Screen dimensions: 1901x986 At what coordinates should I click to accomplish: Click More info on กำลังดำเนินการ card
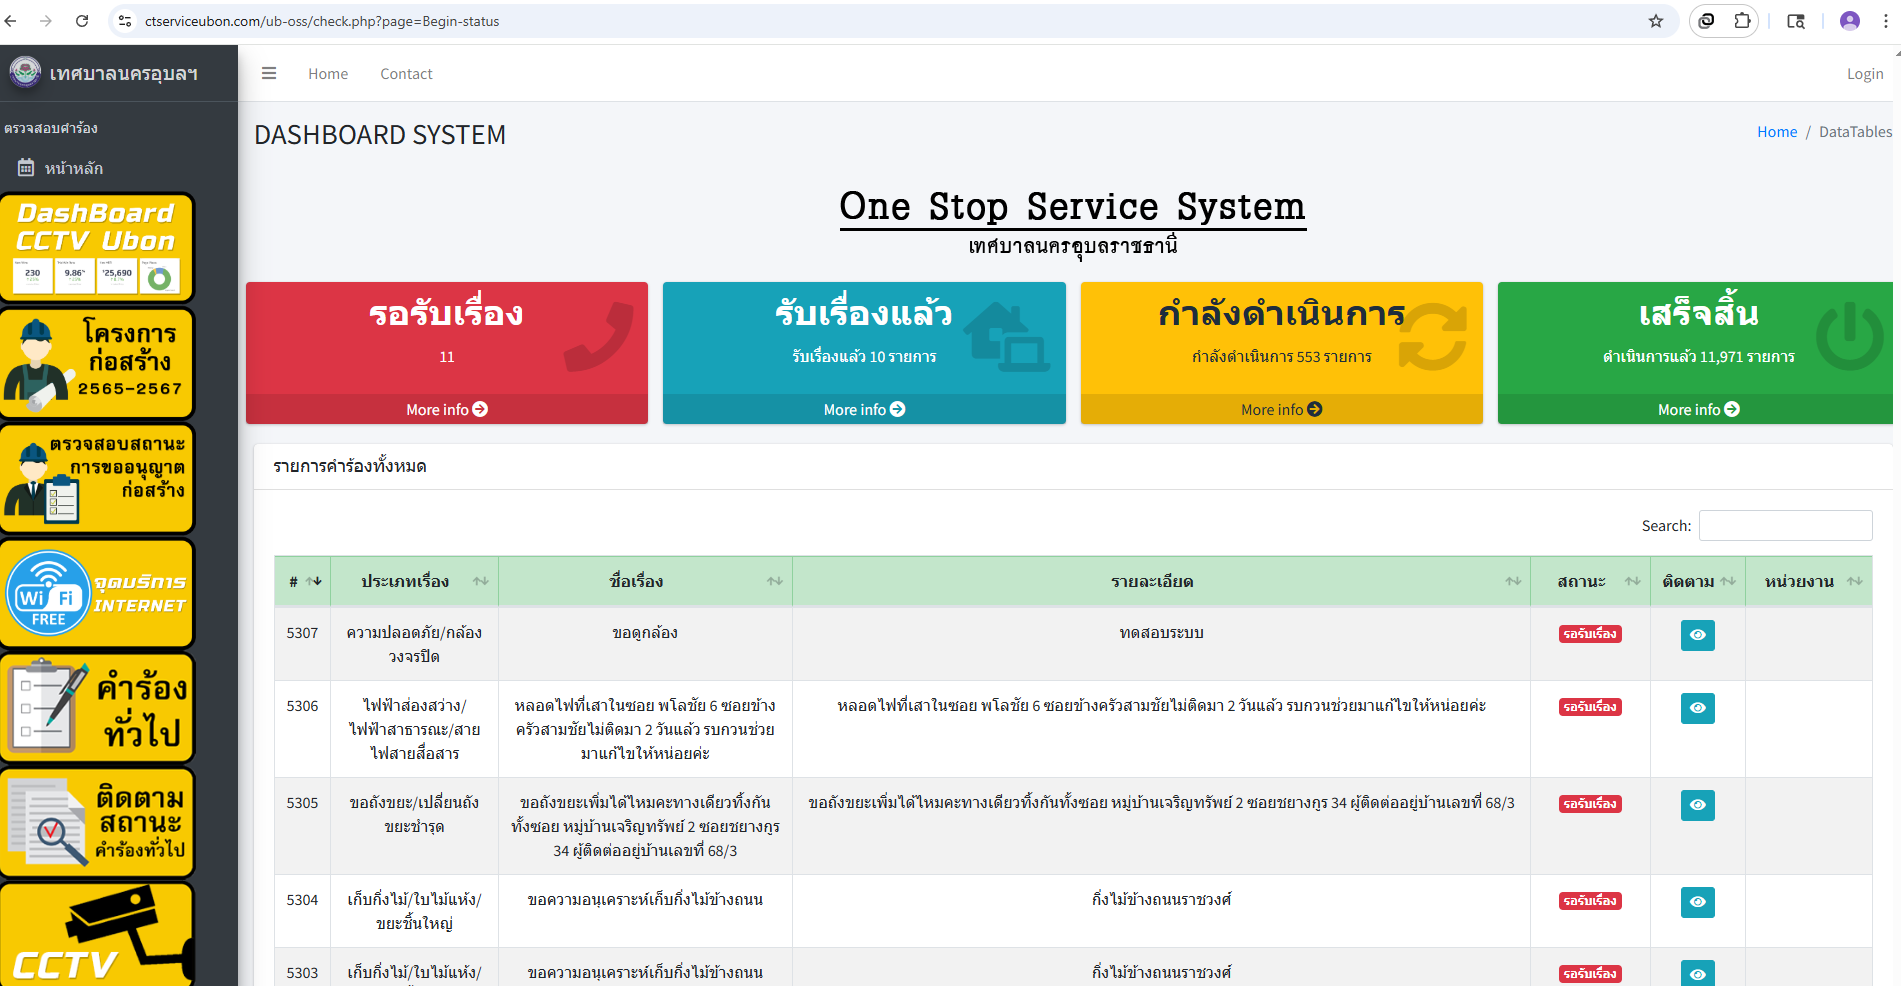pos(1282,409)
